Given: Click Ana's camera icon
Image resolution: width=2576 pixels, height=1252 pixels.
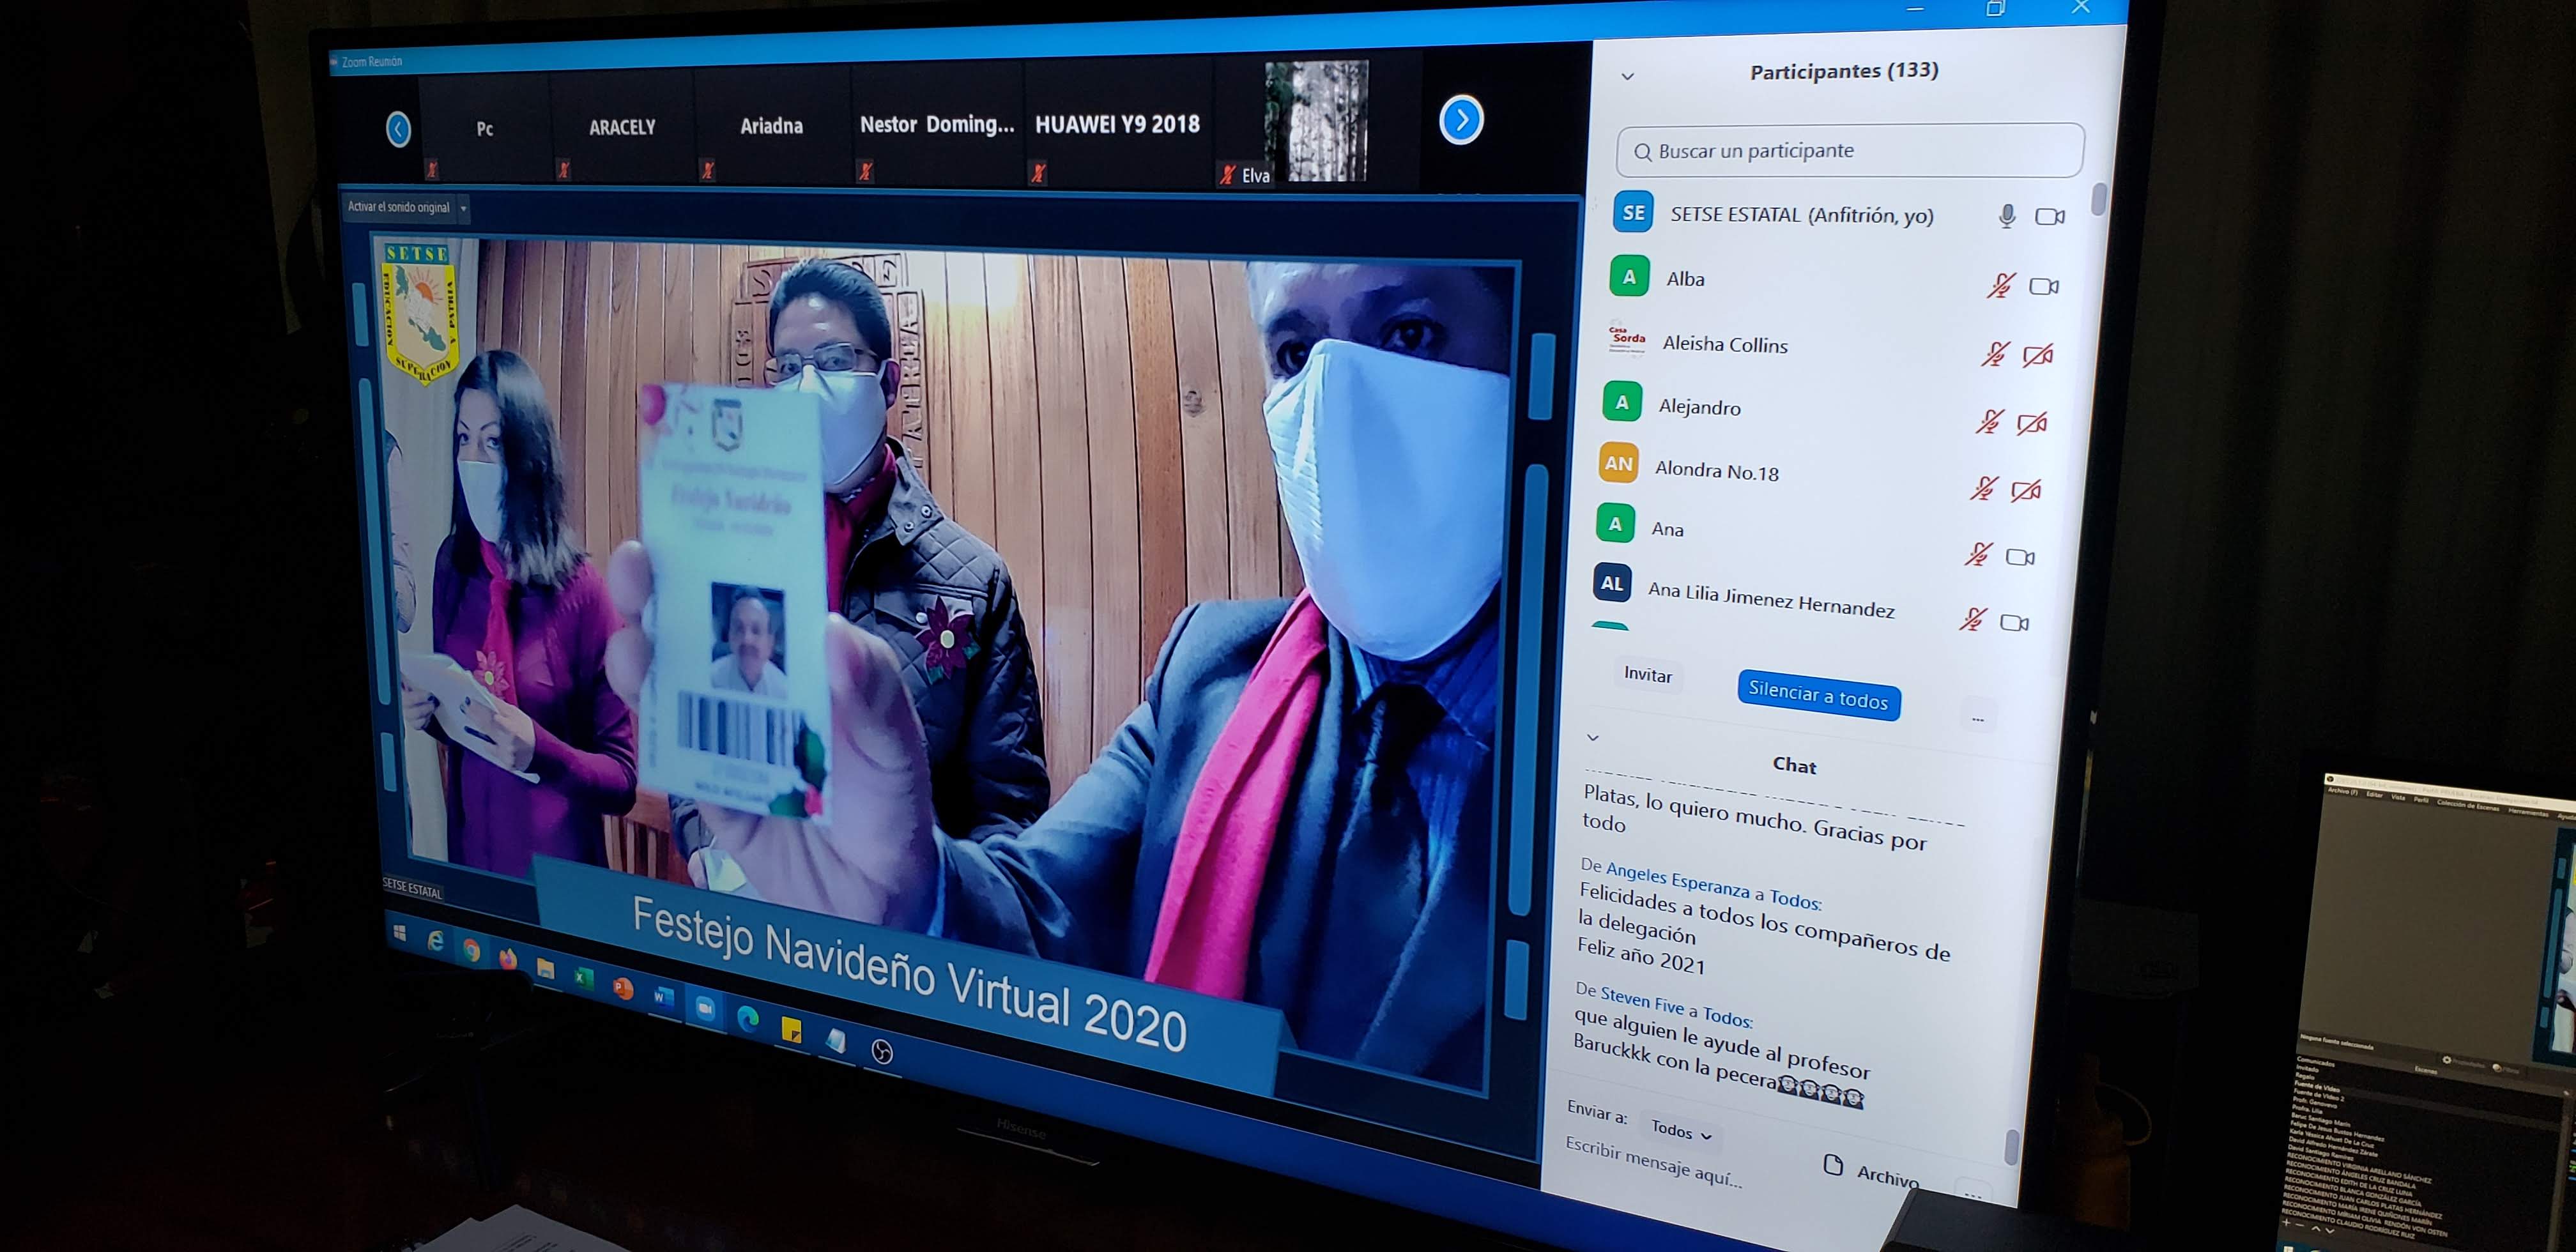Looking at the screenshot, I should point(2020,557).
